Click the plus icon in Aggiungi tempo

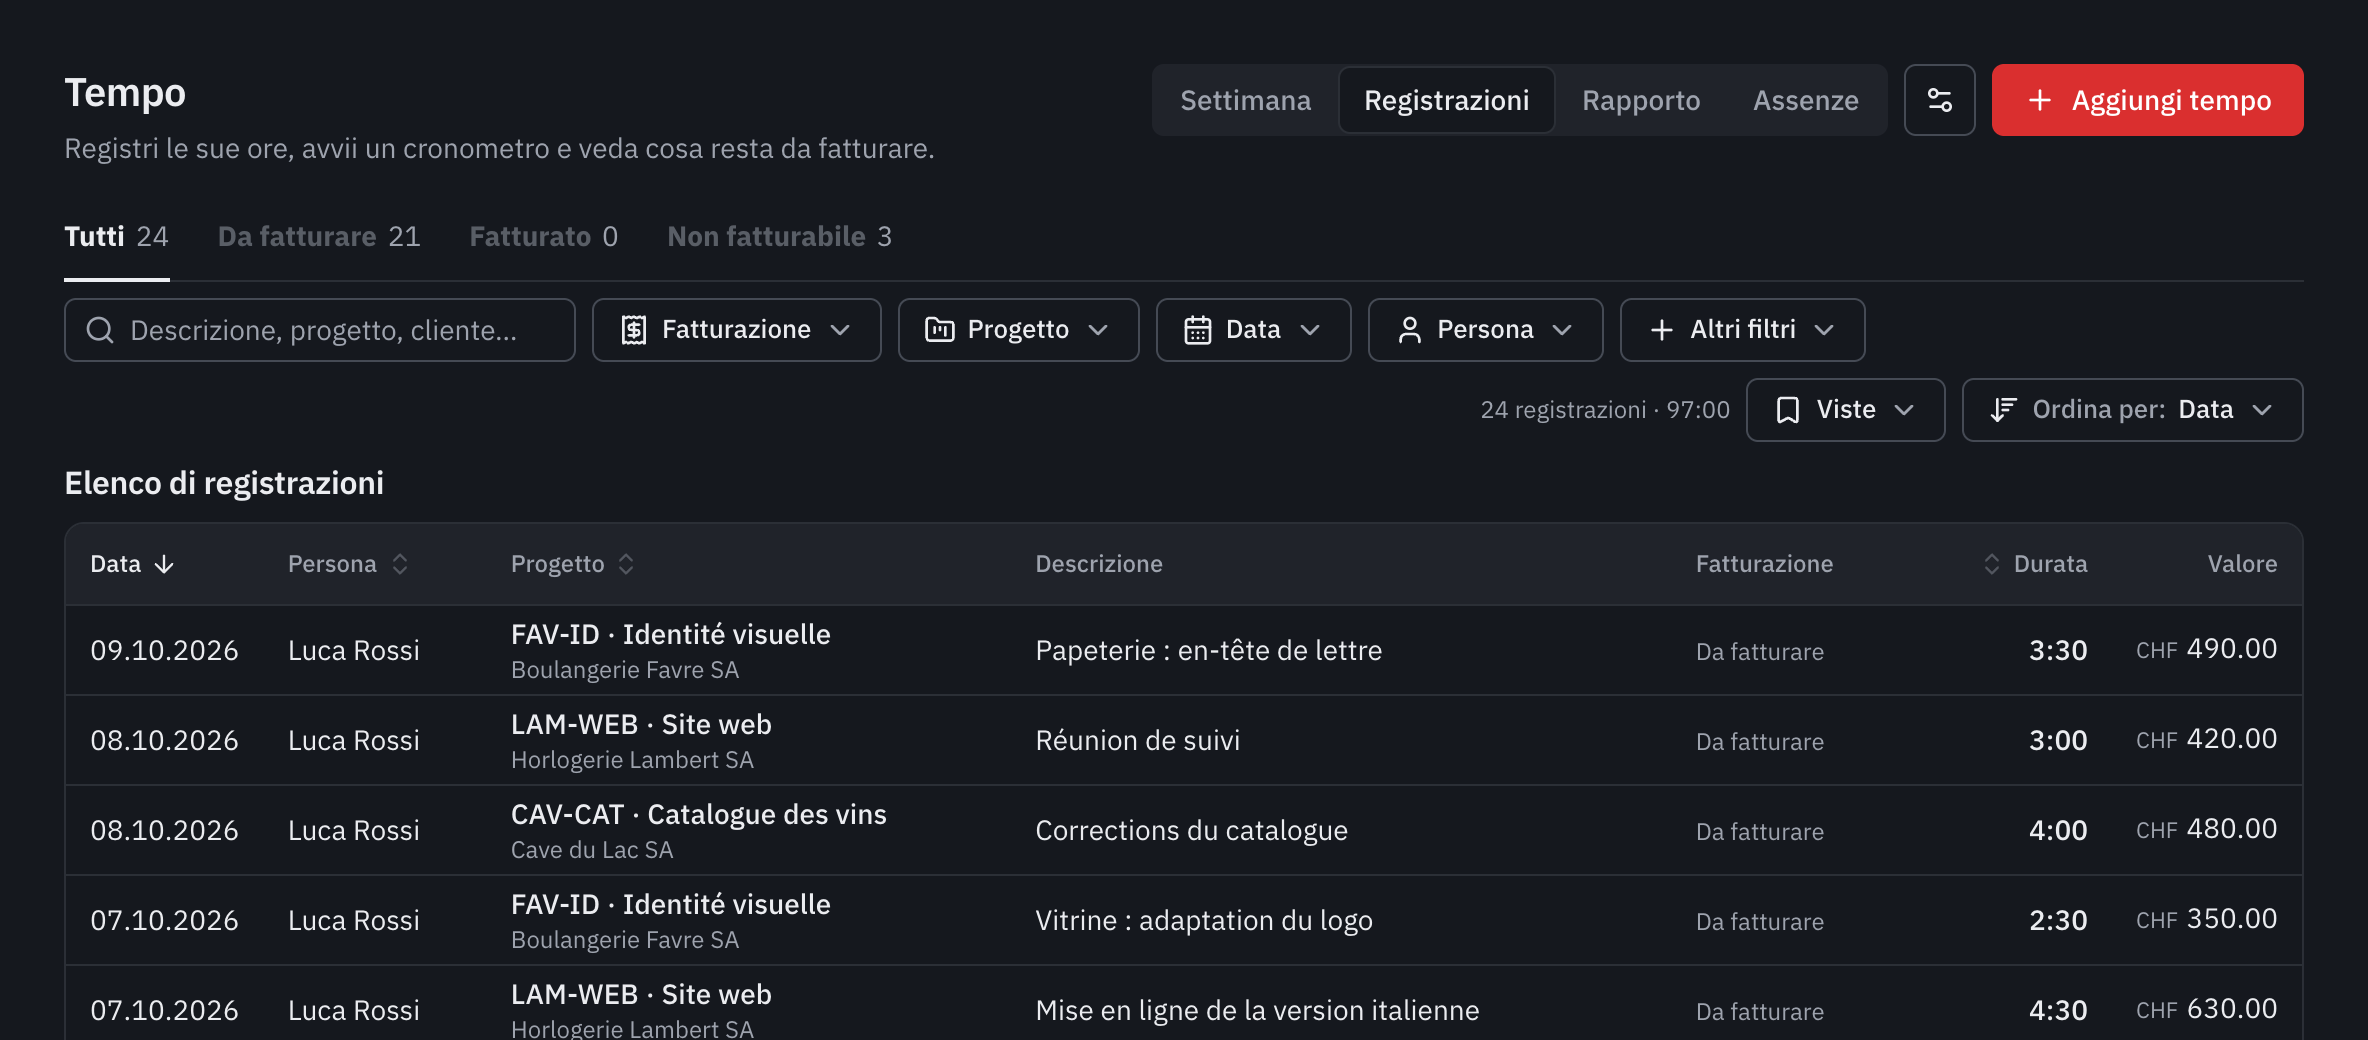[2040, 100]
